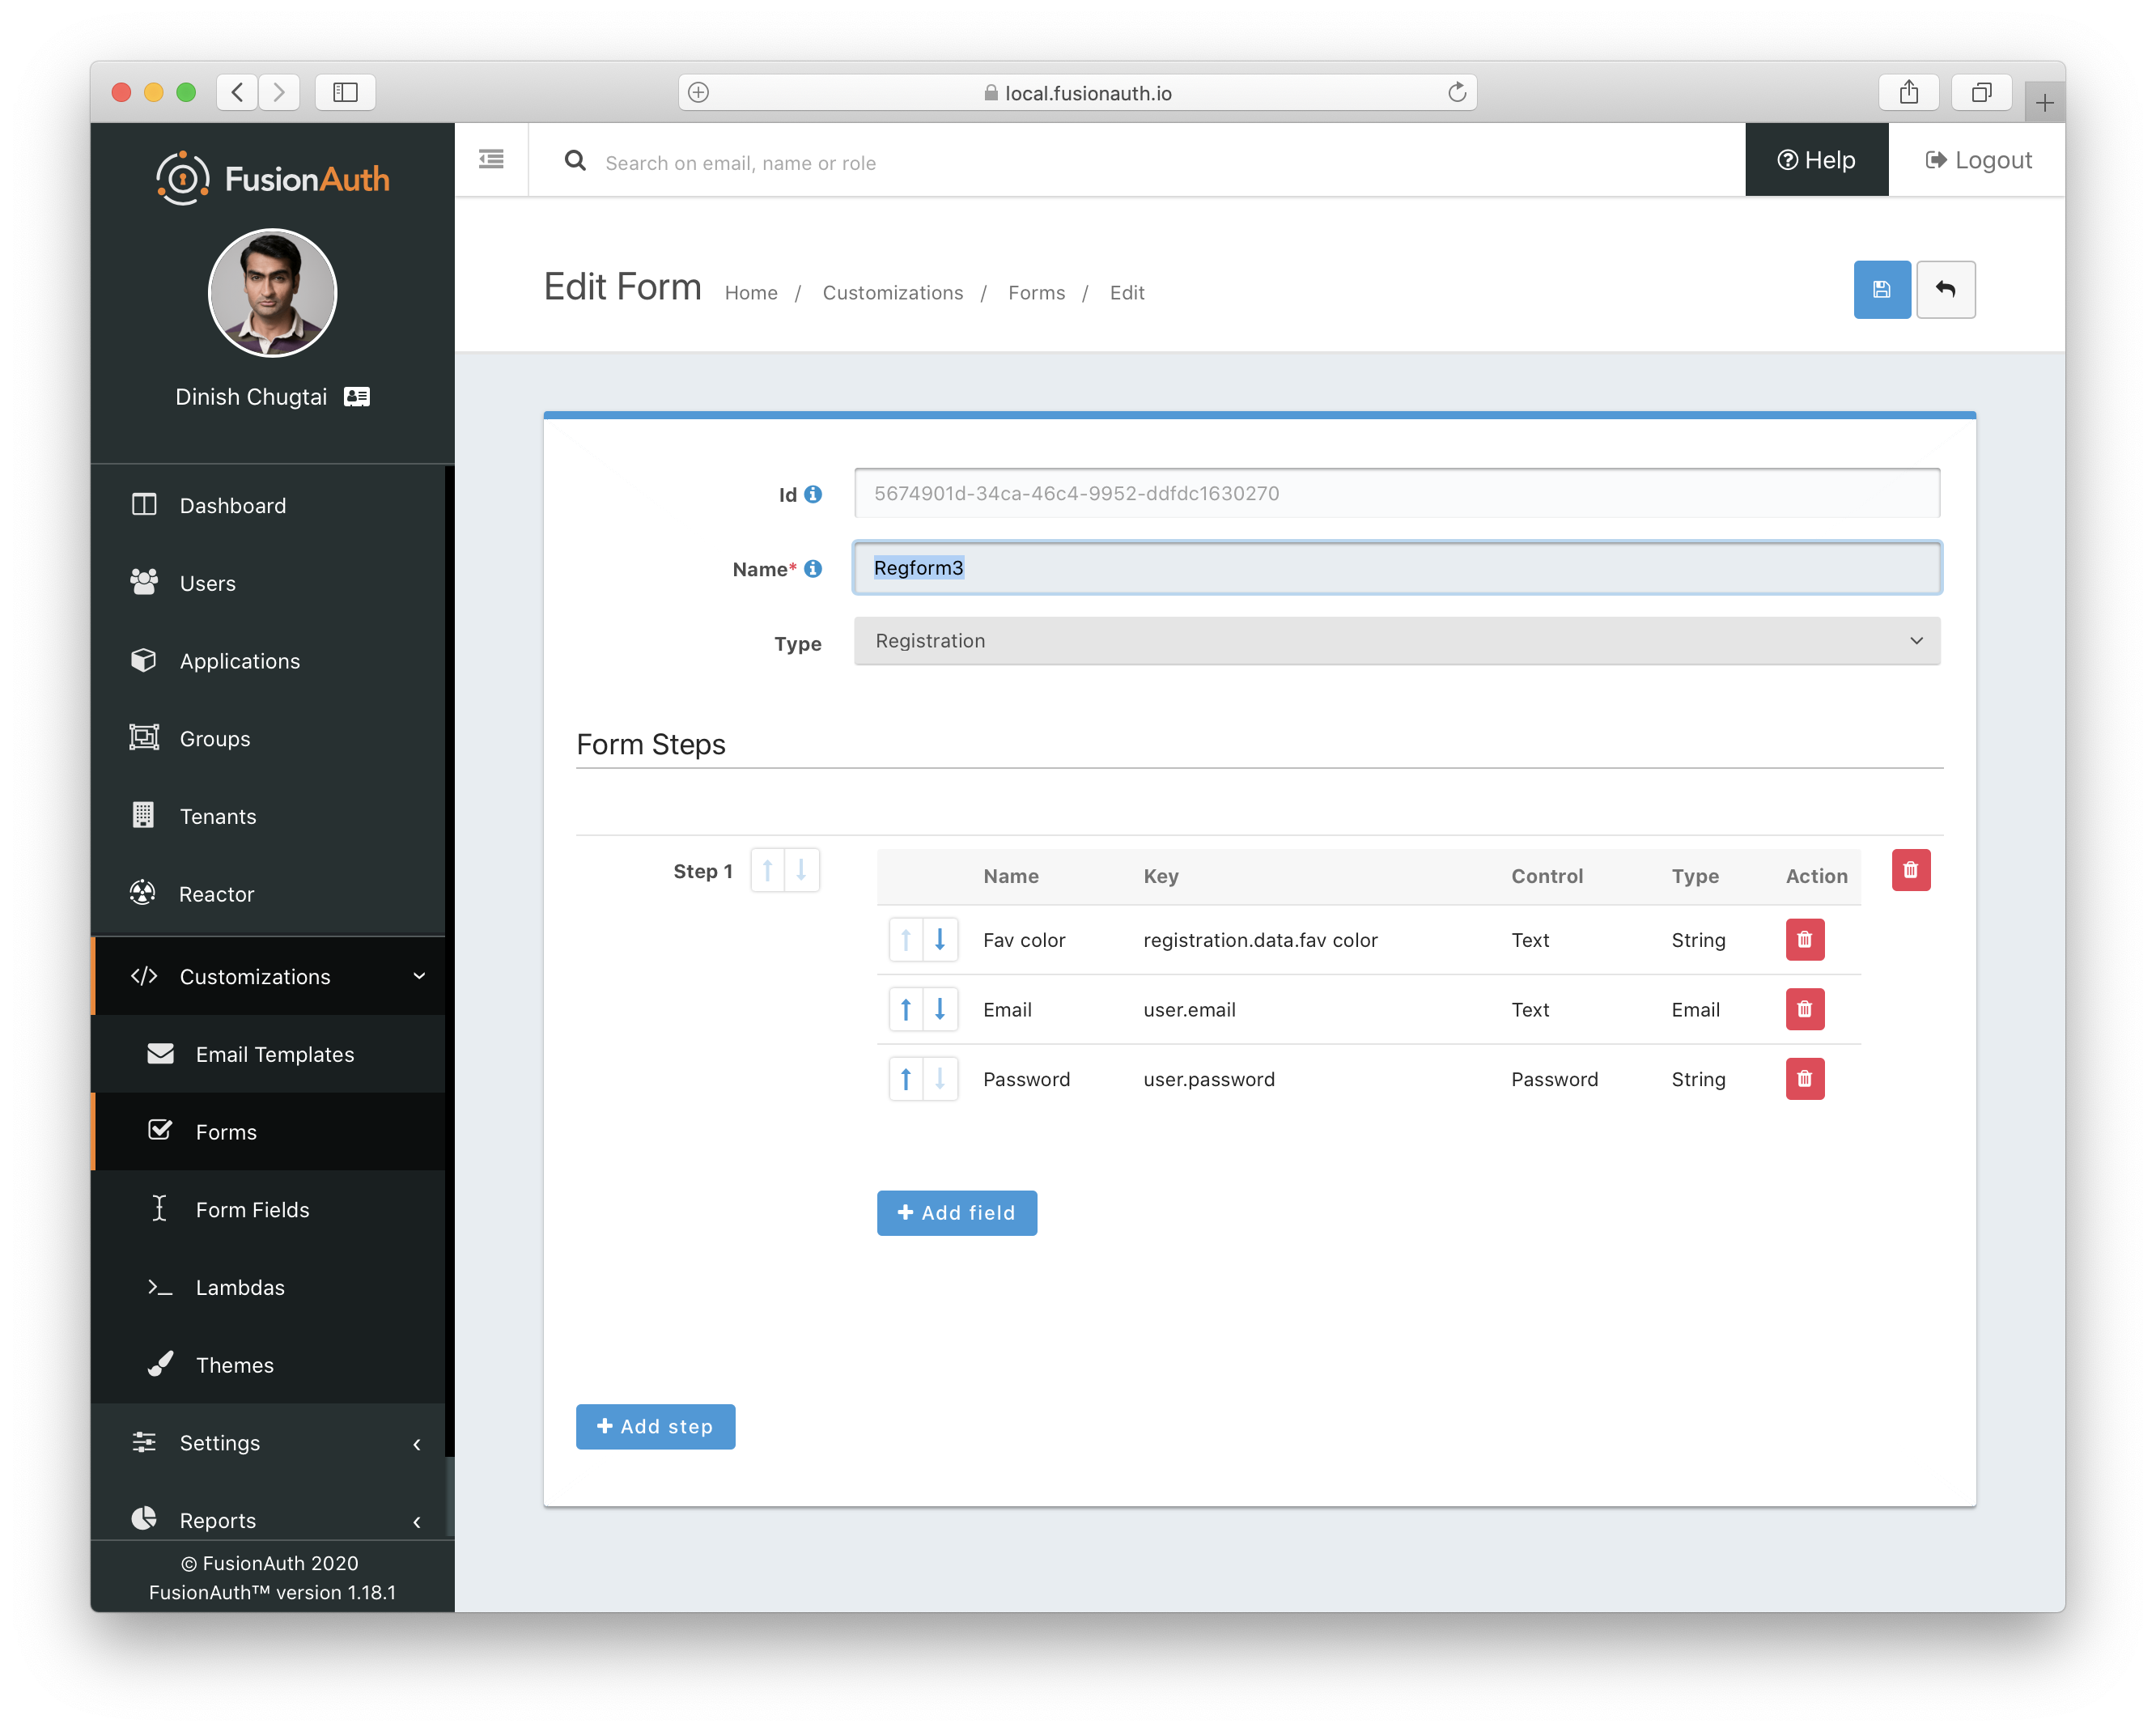Save the form using the disk icon
2156x1732 pixels.
[1882, 289]
